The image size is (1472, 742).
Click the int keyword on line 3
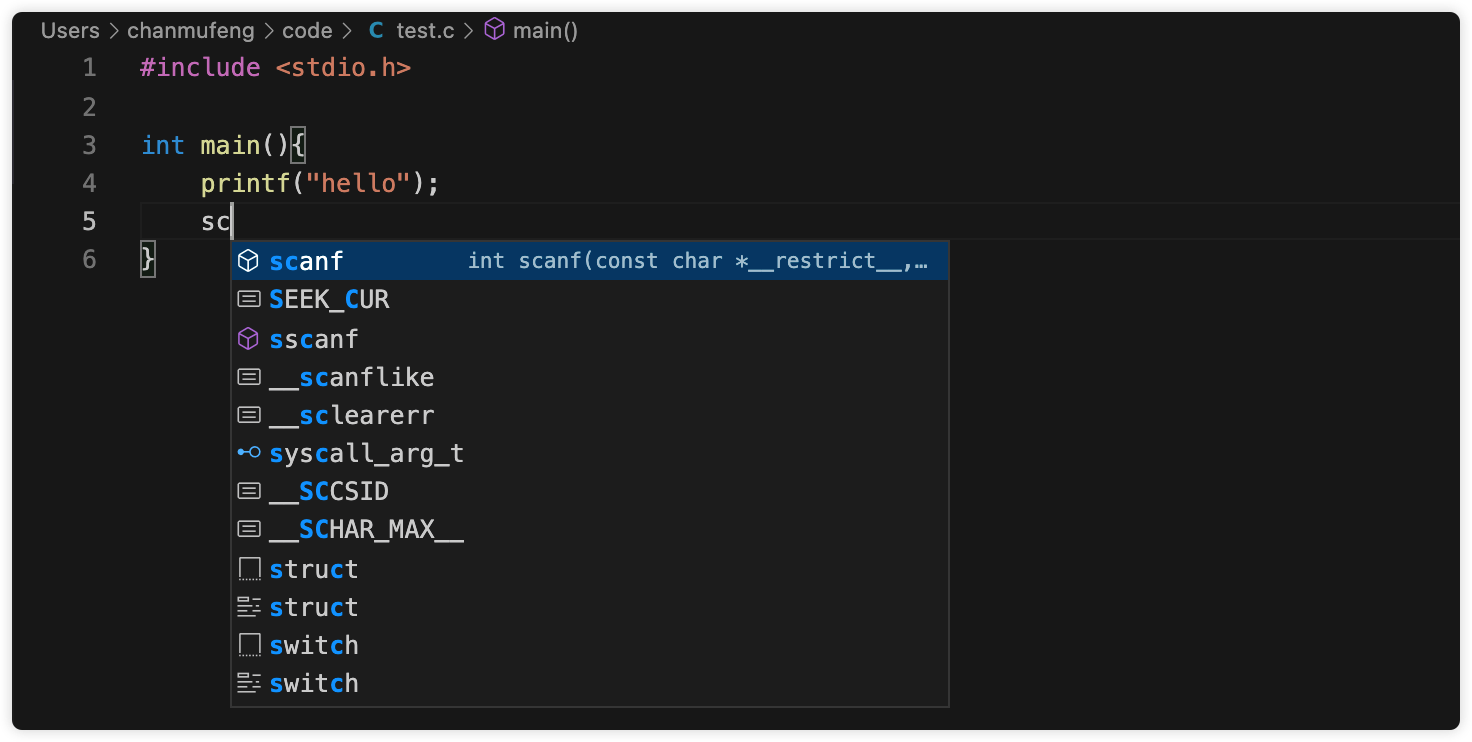(163, 145)
